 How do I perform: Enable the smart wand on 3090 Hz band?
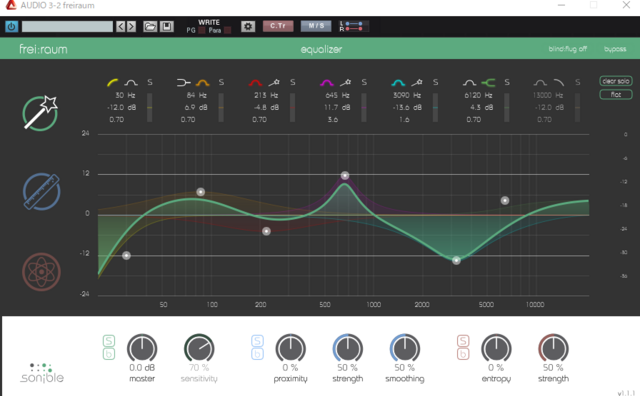tap(417, 83)
